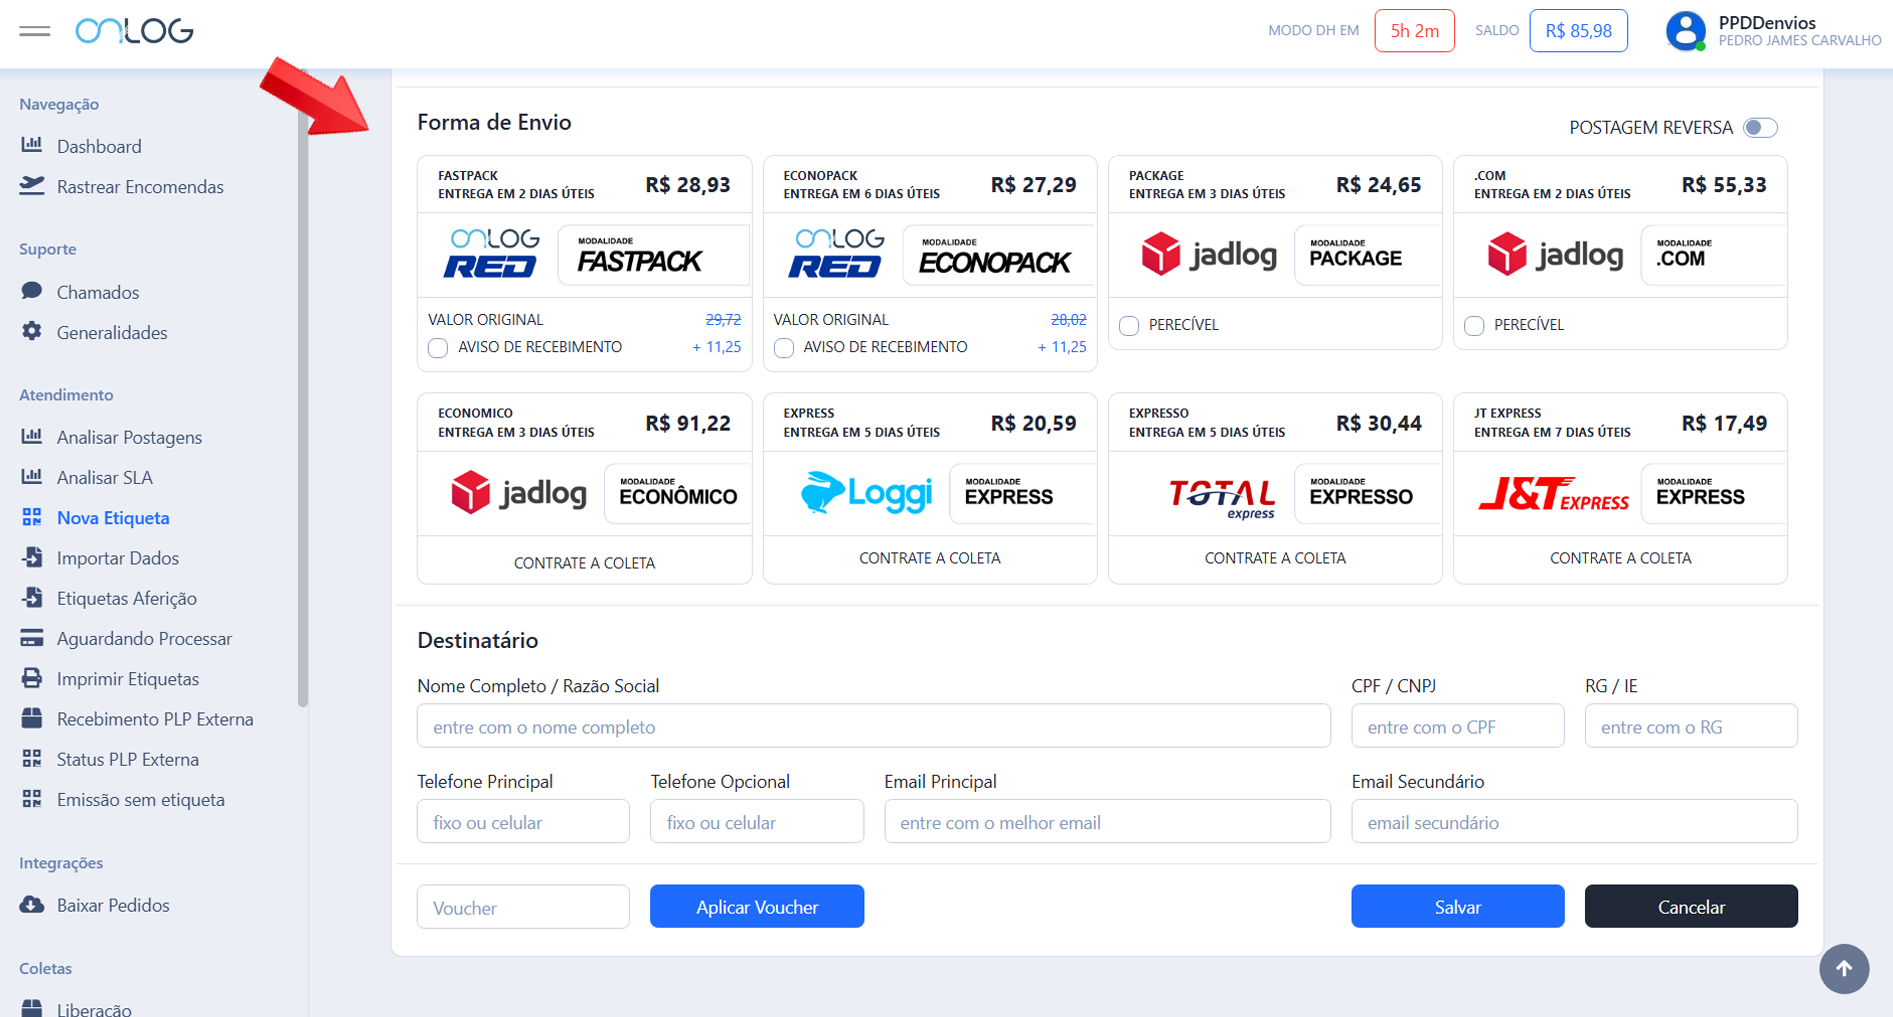This screenshot has width=1893, height=1017.
Task: Enable Perecível for Jadlog Package
Action: 1129,325
